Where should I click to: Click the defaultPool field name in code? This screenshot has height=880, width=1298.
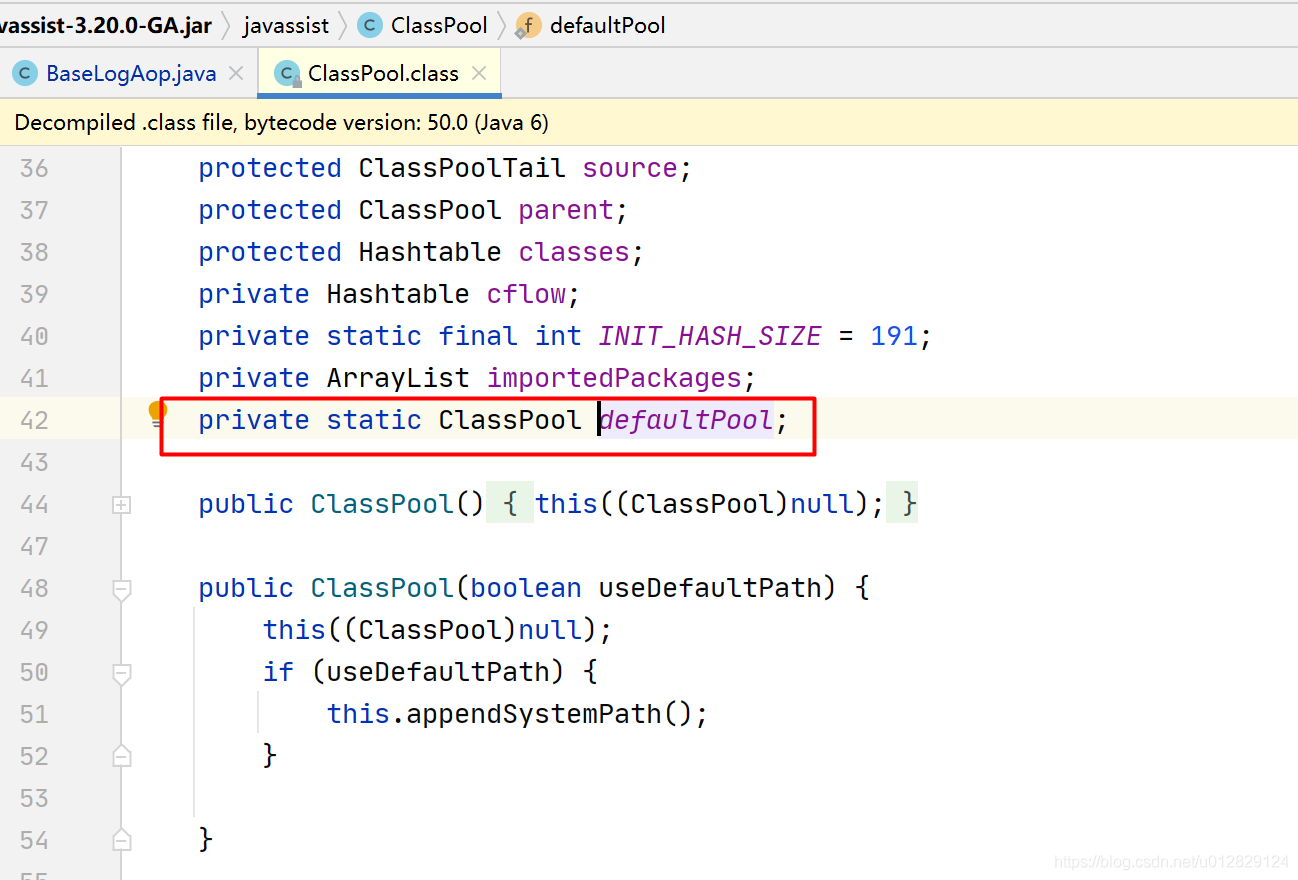coord(686,420)
